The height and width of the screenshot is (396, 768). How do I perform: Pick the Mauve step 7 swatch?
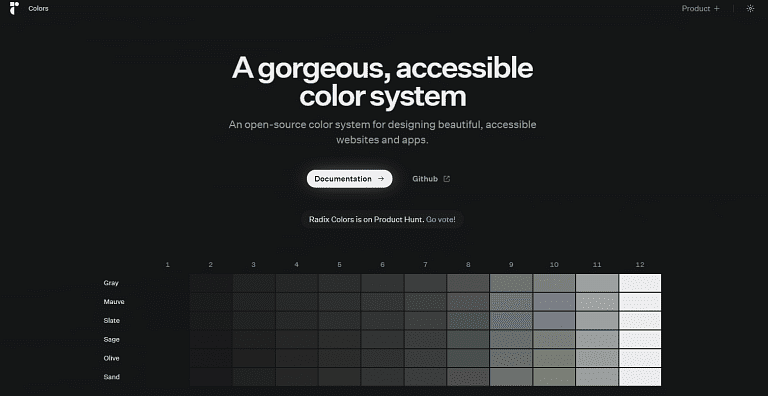pyautogui.click(x=425, y=301)
